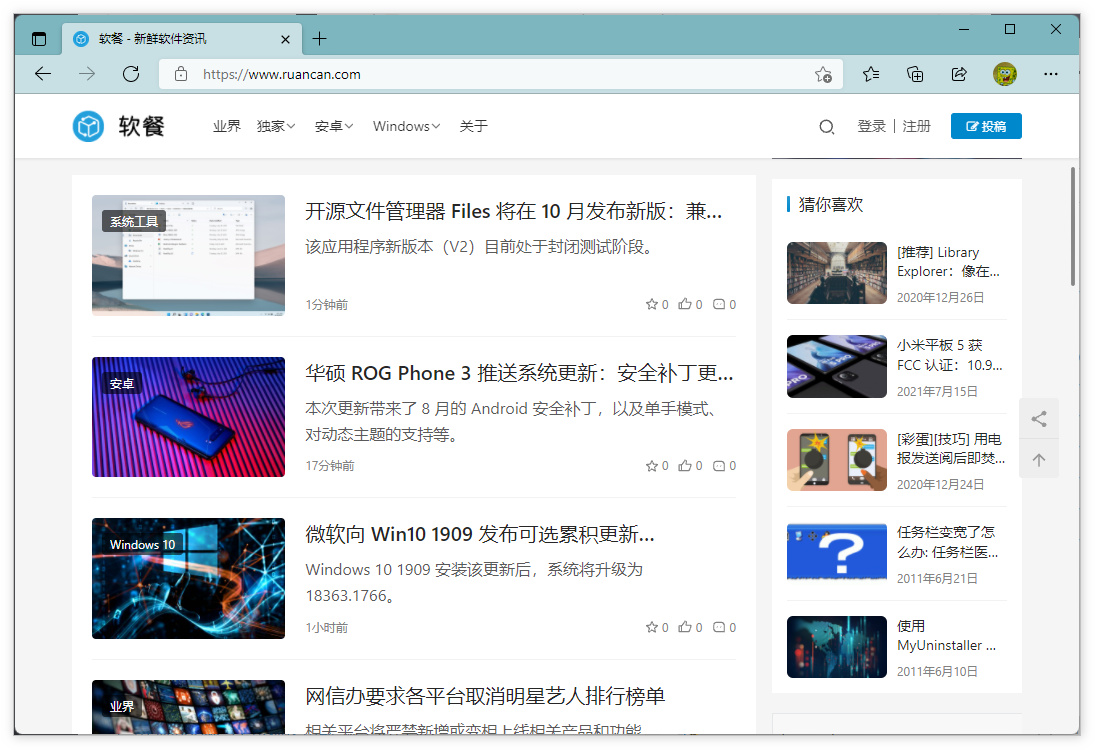This screenshot has height=750, width=1095.
Task: Open the Edge profile avatar
Action: (x=1004, y=73)
